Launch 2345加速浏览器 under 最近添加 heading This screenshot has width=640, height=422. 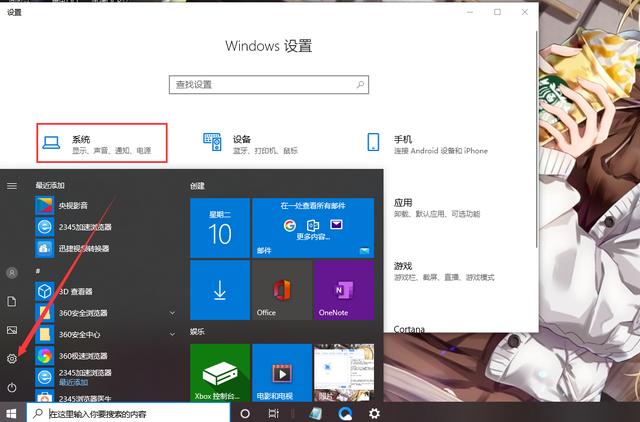105,227
